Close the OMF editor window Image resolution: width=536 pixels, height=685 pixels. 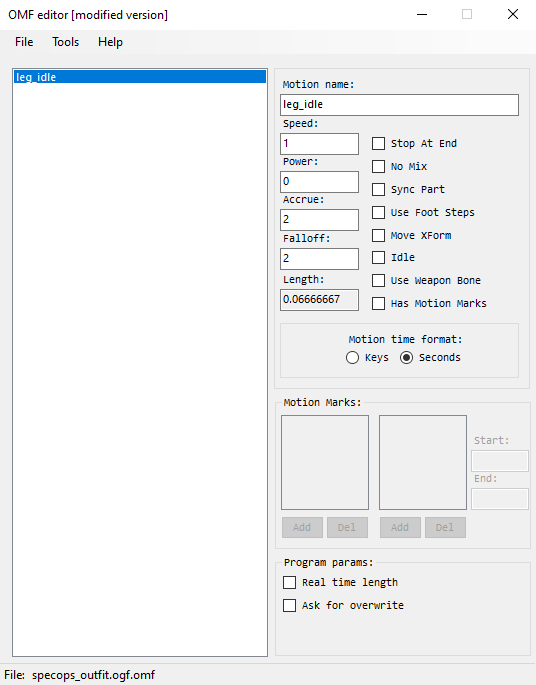point(513,14)
